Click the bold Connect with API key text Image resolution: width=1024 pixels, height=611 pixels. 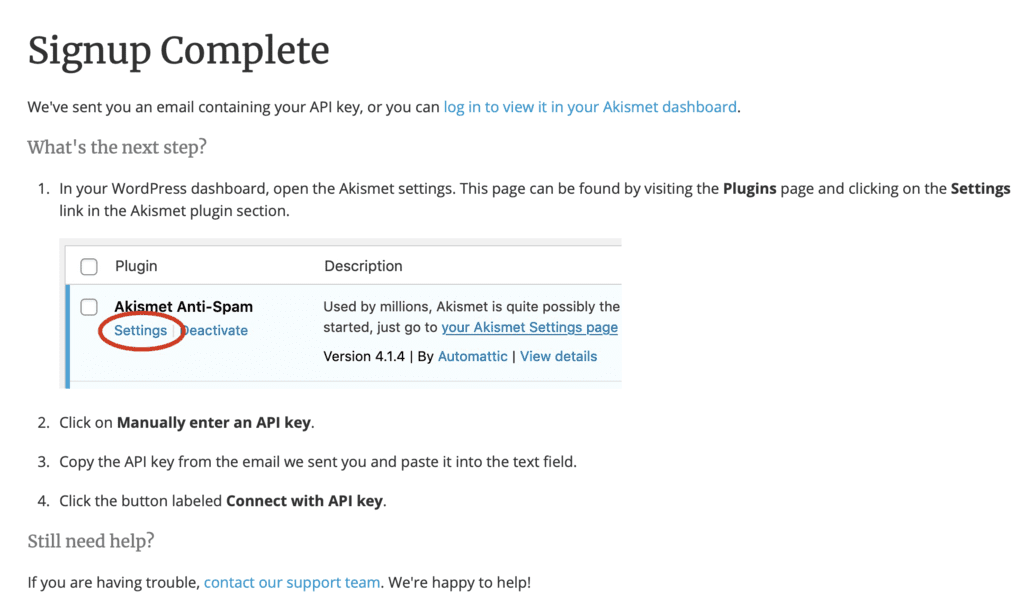(x=304, y=501)
